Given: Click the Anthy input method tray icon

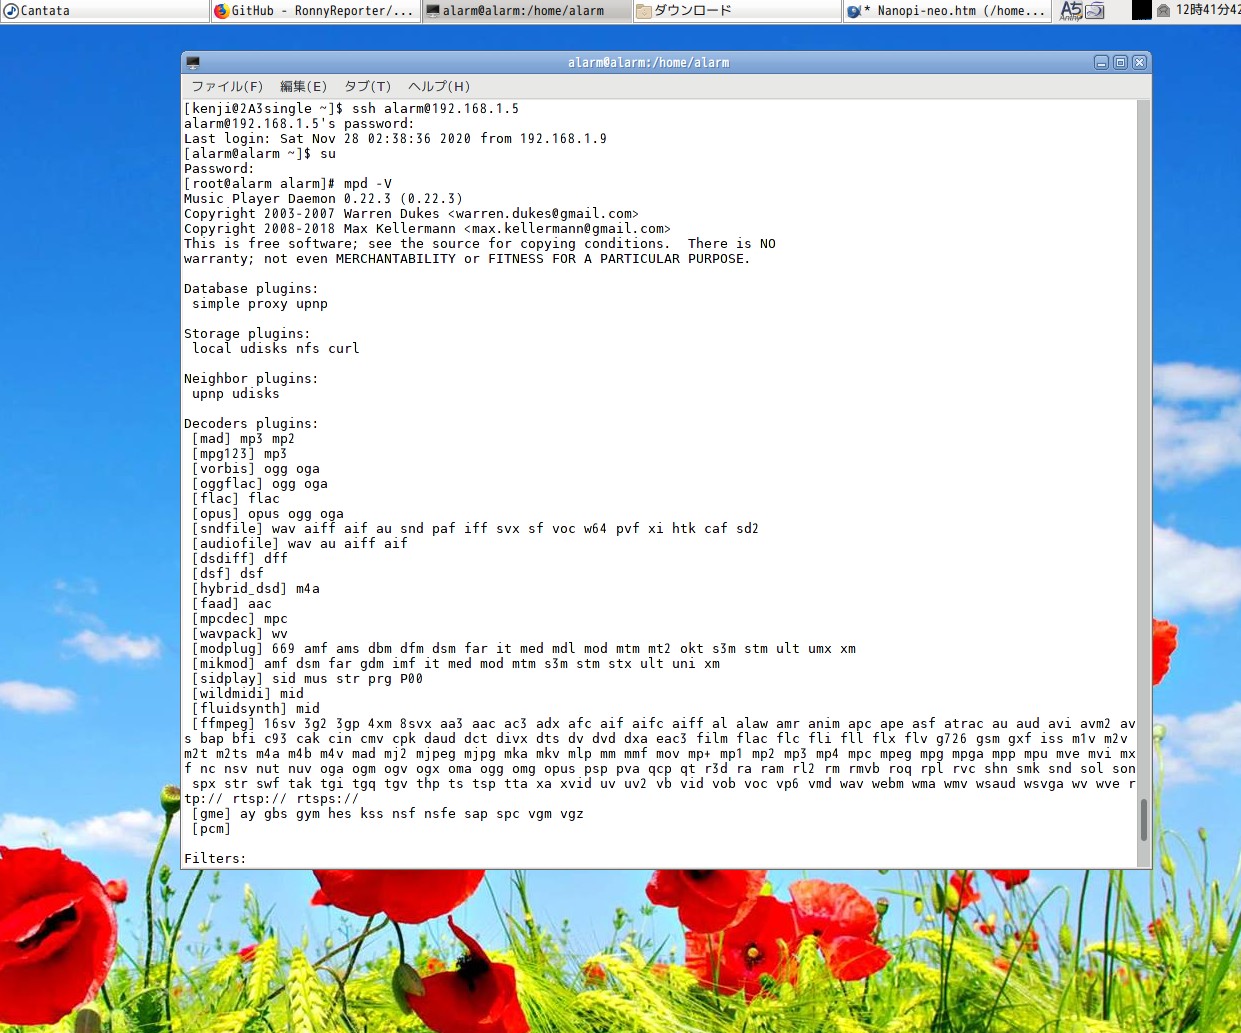Looking at the screenshot, I should tap(1071, 11).
